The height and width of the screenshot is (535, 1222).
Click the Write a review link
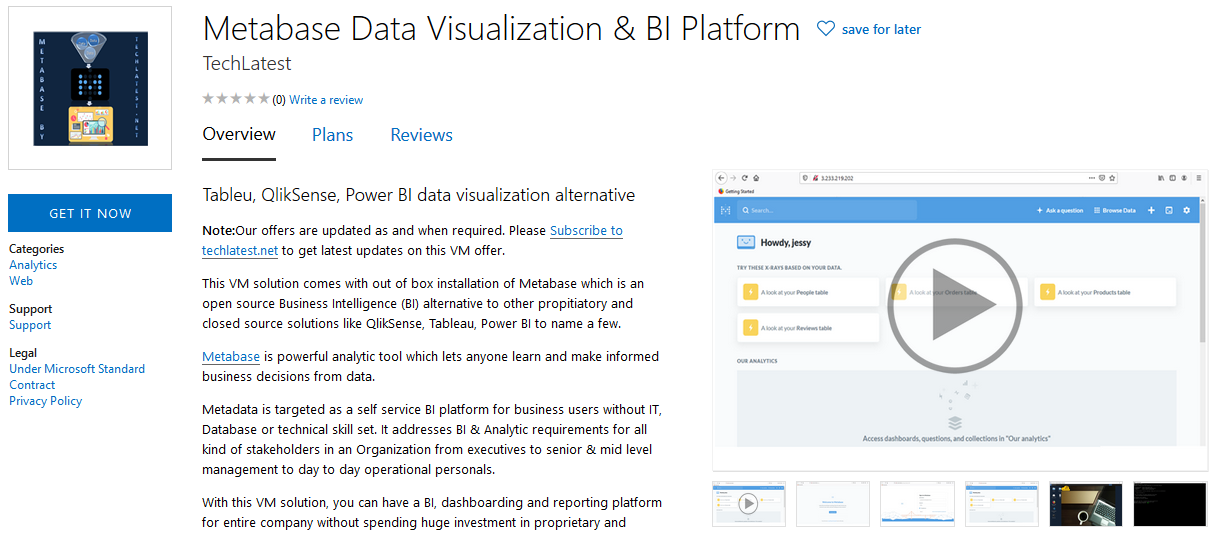[326, 100]
